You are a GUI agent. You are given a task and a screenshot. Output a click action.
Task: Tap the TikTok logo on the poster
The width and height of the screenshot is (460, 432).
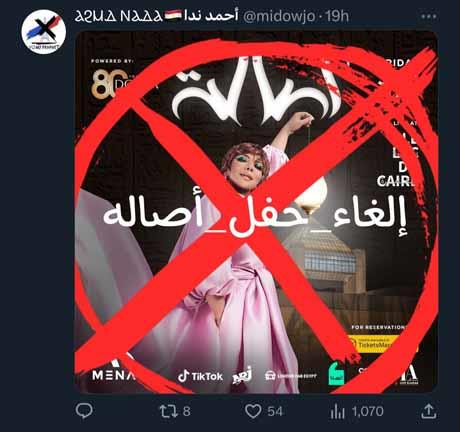tap(200, 377)
